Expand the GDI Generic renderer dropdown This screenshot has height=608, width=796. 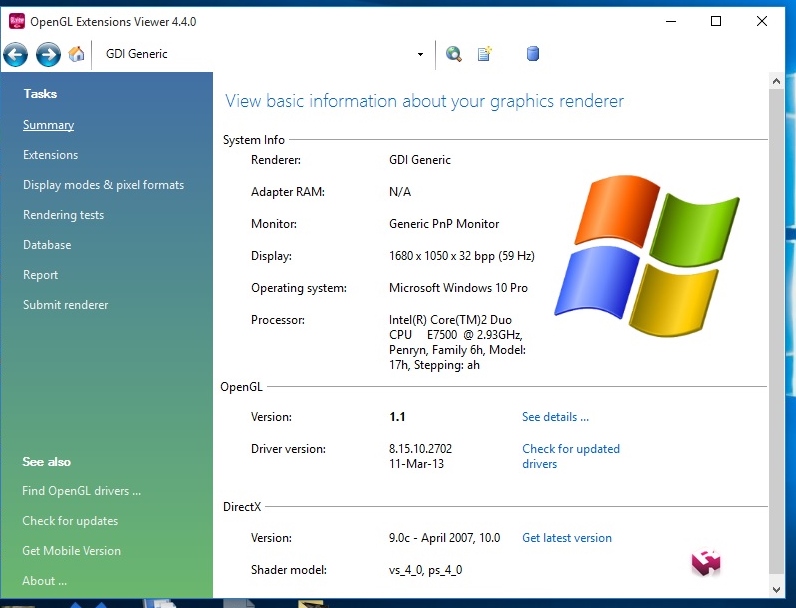coord(420,54)
